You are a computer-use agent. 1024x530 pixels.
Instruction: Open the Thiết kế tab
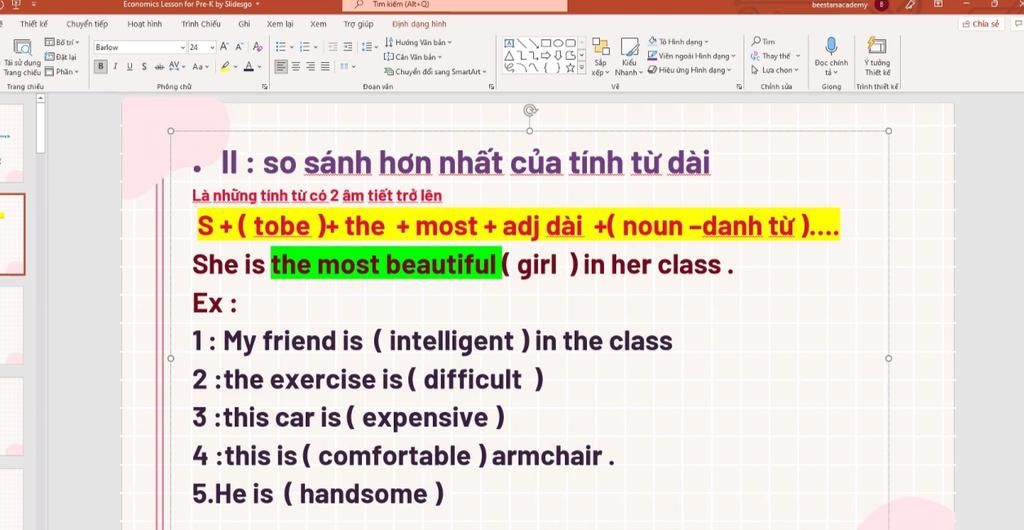(x=34, y=24)
